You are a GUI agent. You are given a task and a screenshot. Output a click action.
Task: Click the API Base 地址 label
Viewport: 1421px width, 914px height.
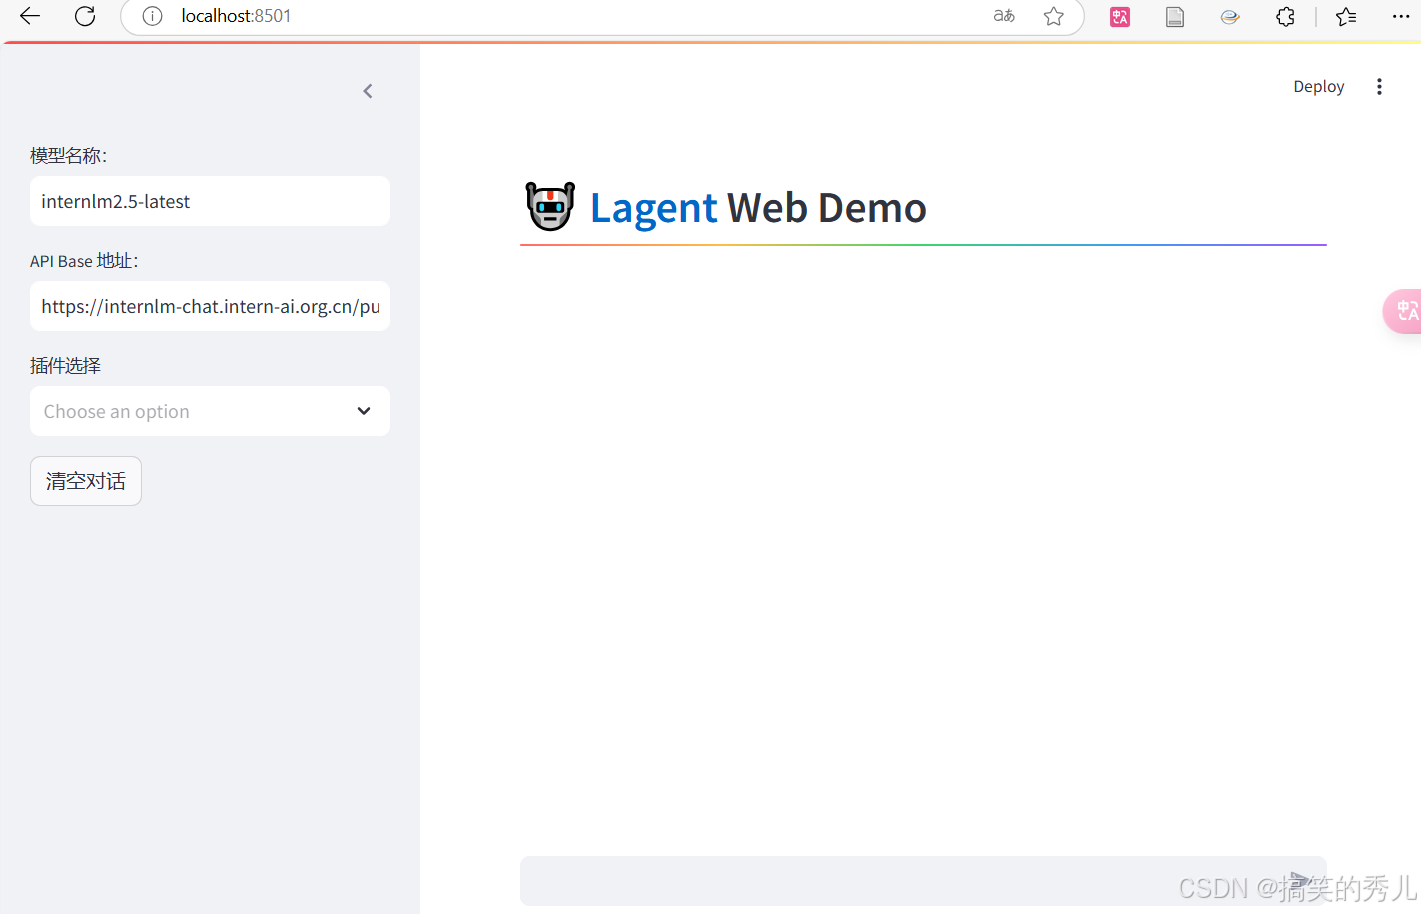pos(84,260)
